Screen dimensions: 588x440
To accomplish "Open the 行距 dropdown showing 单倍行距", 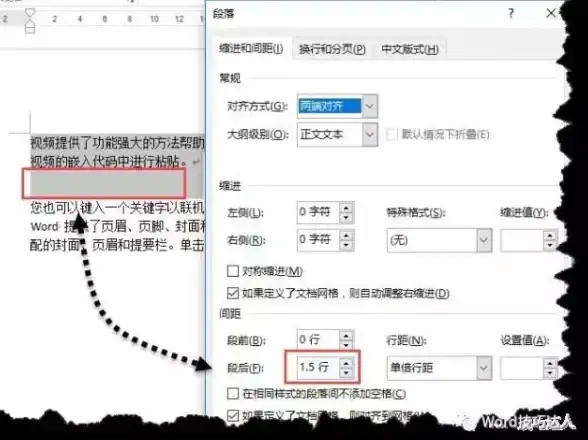I will tap(439, 368).
